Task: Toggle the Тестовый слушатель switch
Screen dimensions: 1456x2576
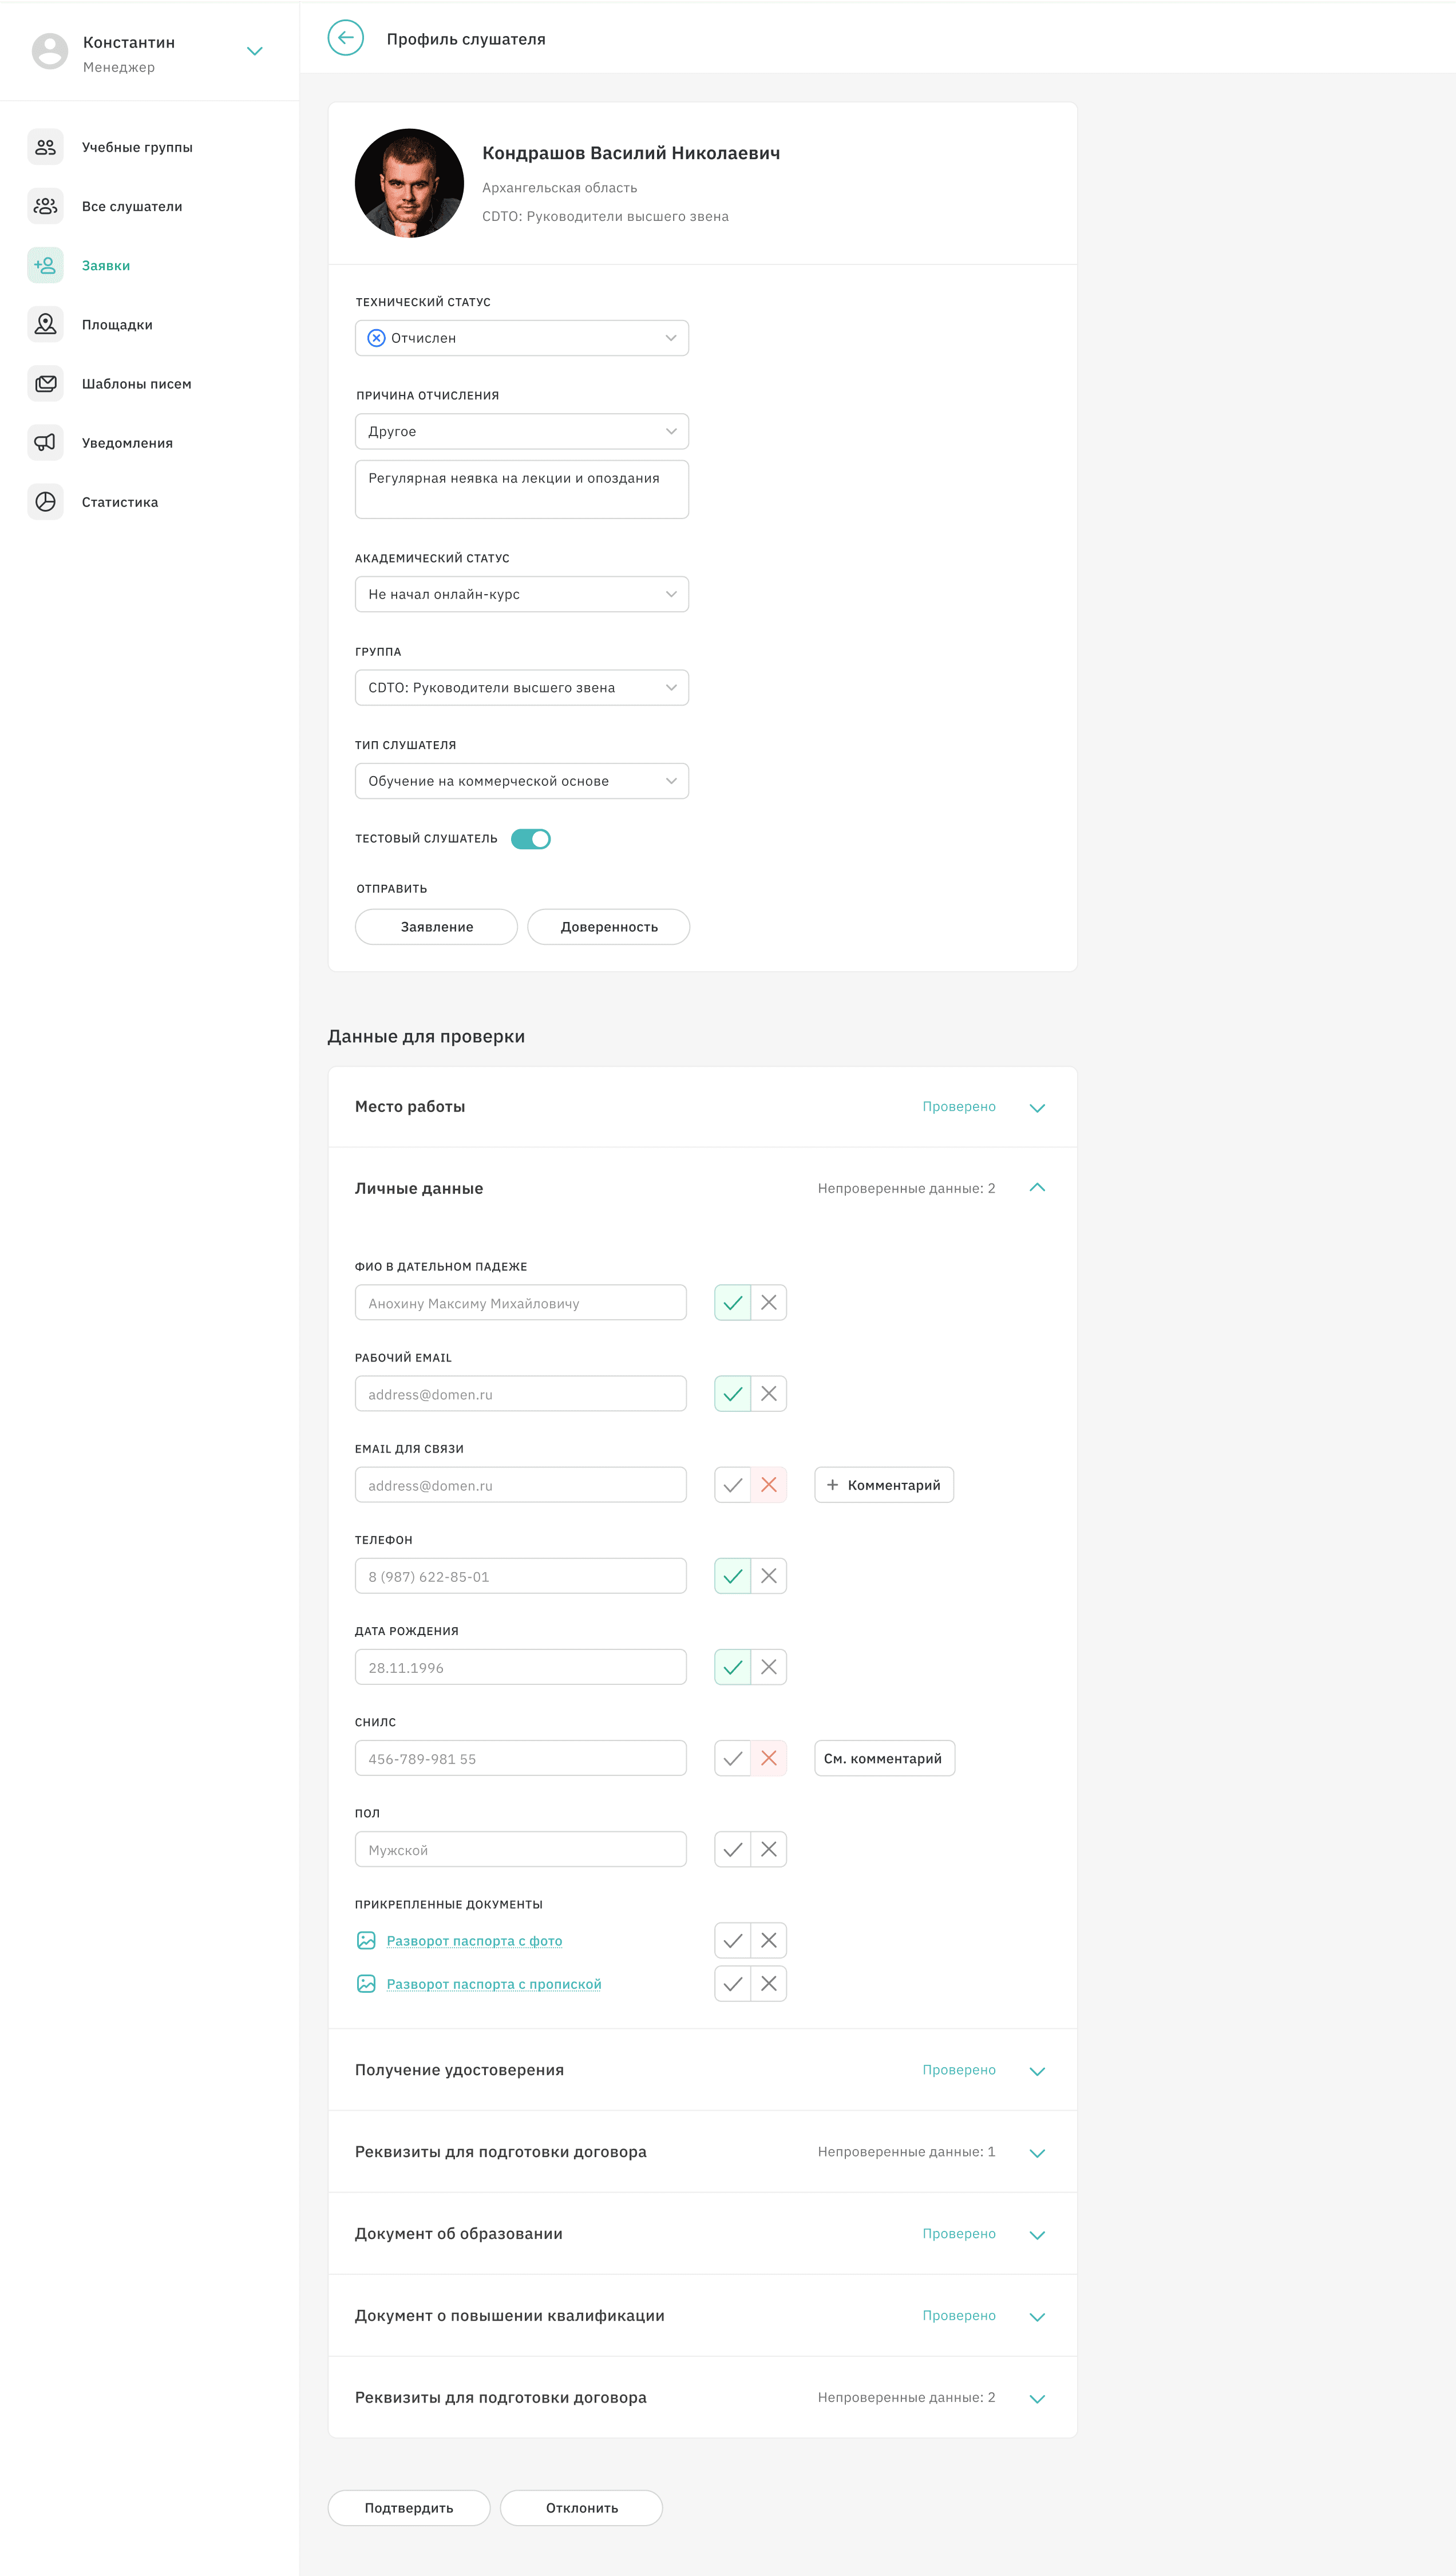Action: tap(531, 839)
